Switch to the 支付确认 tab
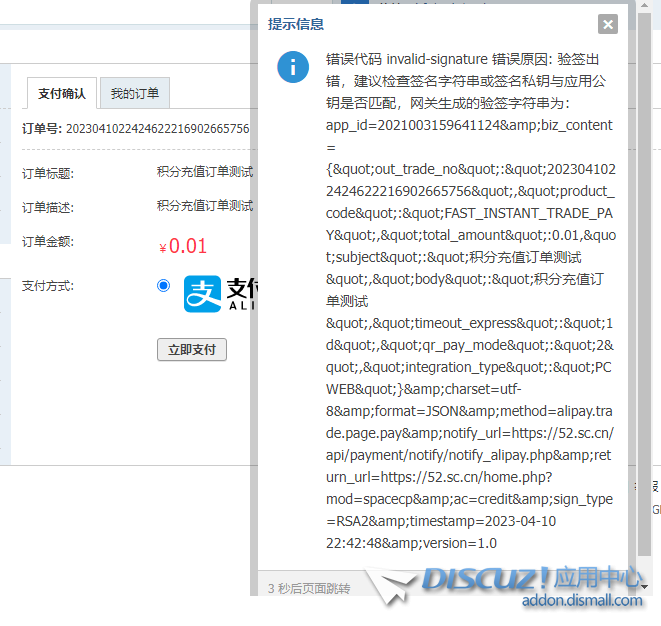 (x=62, y=93)
